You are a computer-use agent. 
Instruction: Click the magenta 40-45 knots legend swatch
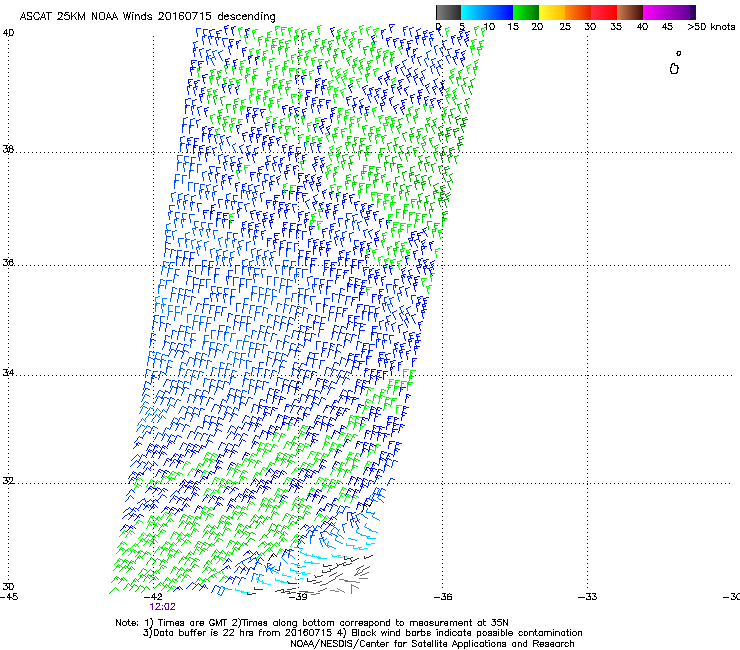click(x=656, y=12)
